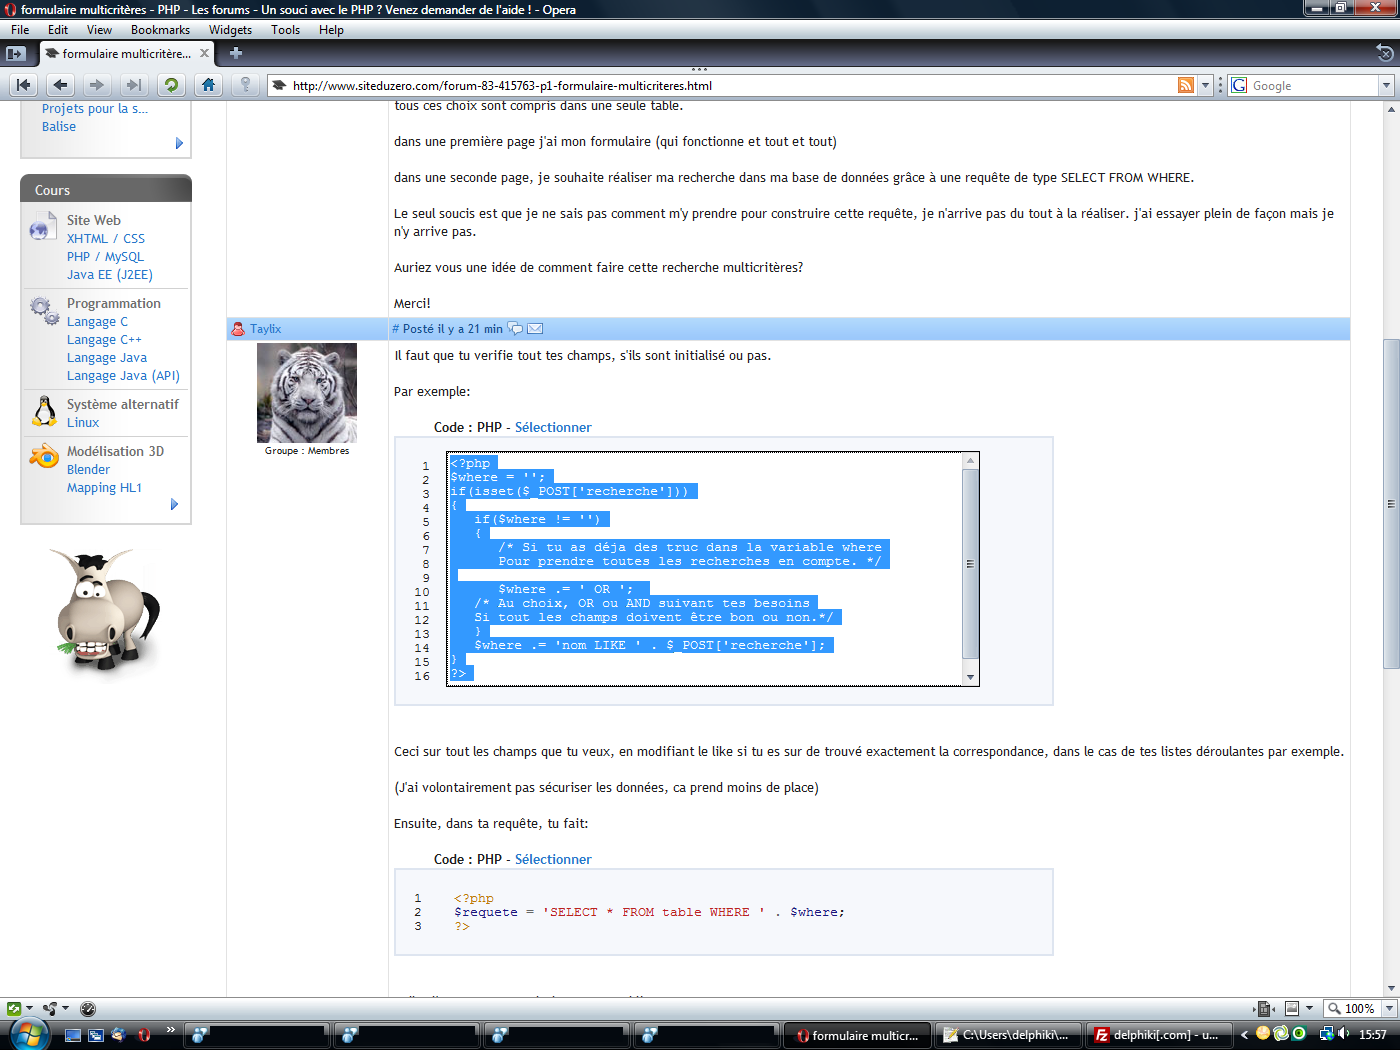Open the Widgets menu
The width and height of the screenshot is (1400, 1050).
[230, 30]
